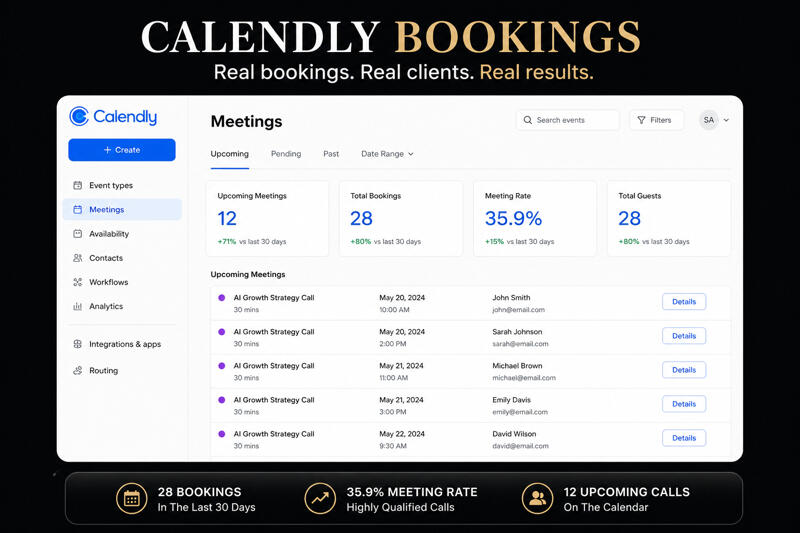Click the Contacts people icon
Image resolution: width=800 pixels, height=533 pixels.
[78, 258]
